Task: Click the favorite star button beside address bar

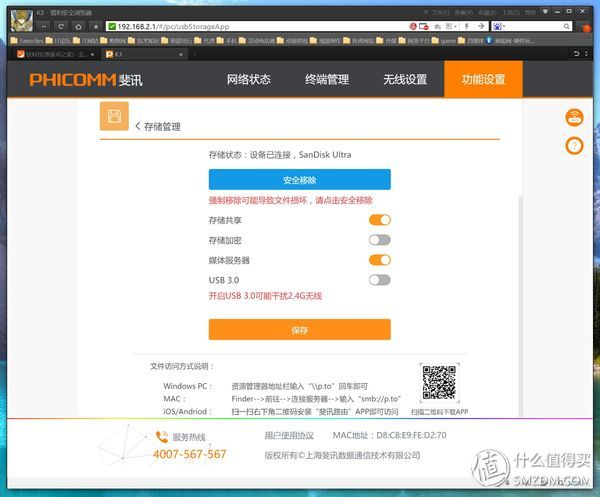Action: 96,26
